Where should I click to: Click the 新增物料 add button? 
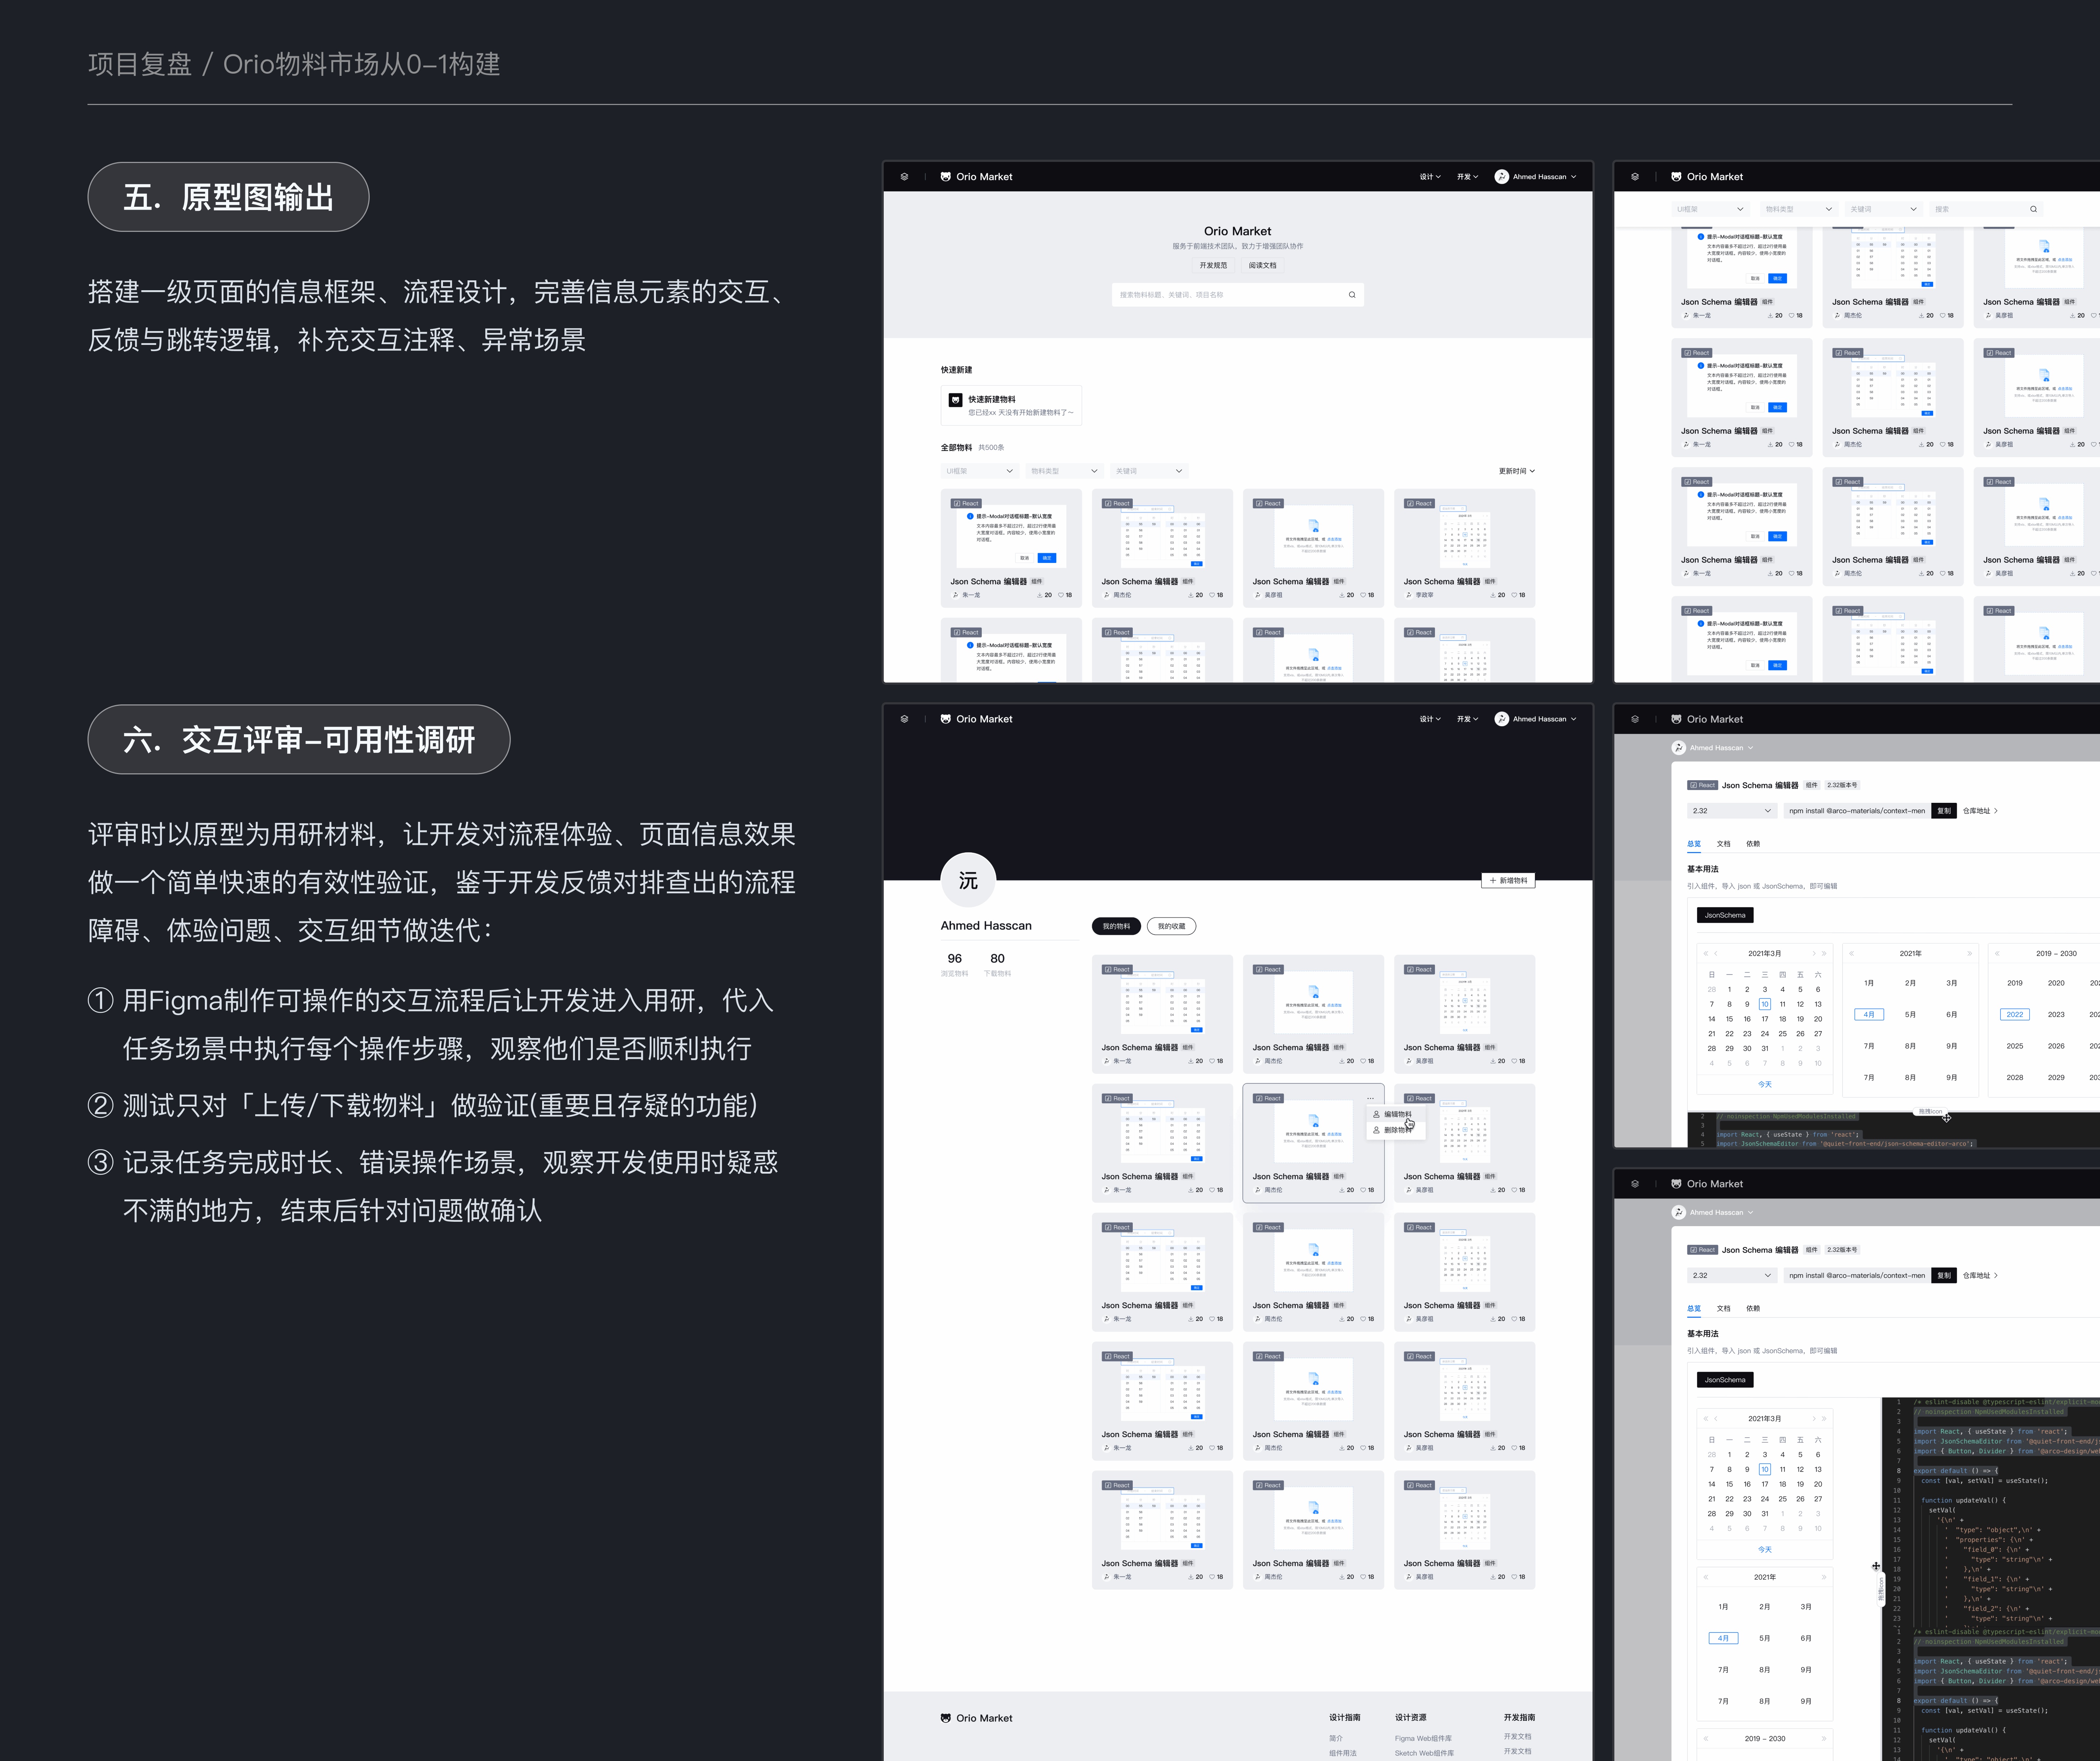pyautogui.click(x=1508, y=881)
